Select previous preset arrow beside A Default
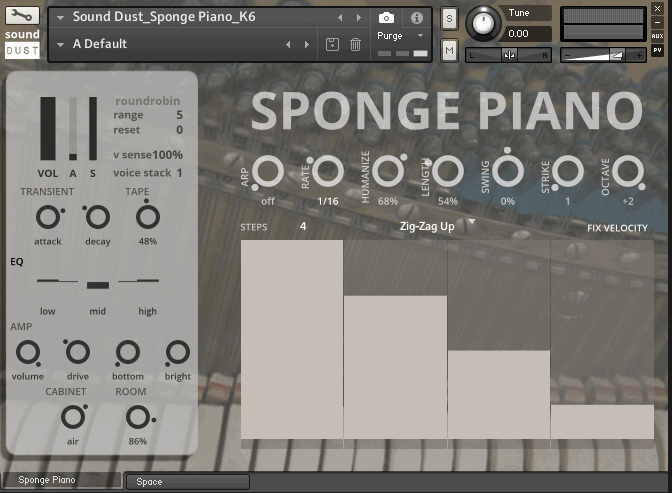 click(288, 44)
